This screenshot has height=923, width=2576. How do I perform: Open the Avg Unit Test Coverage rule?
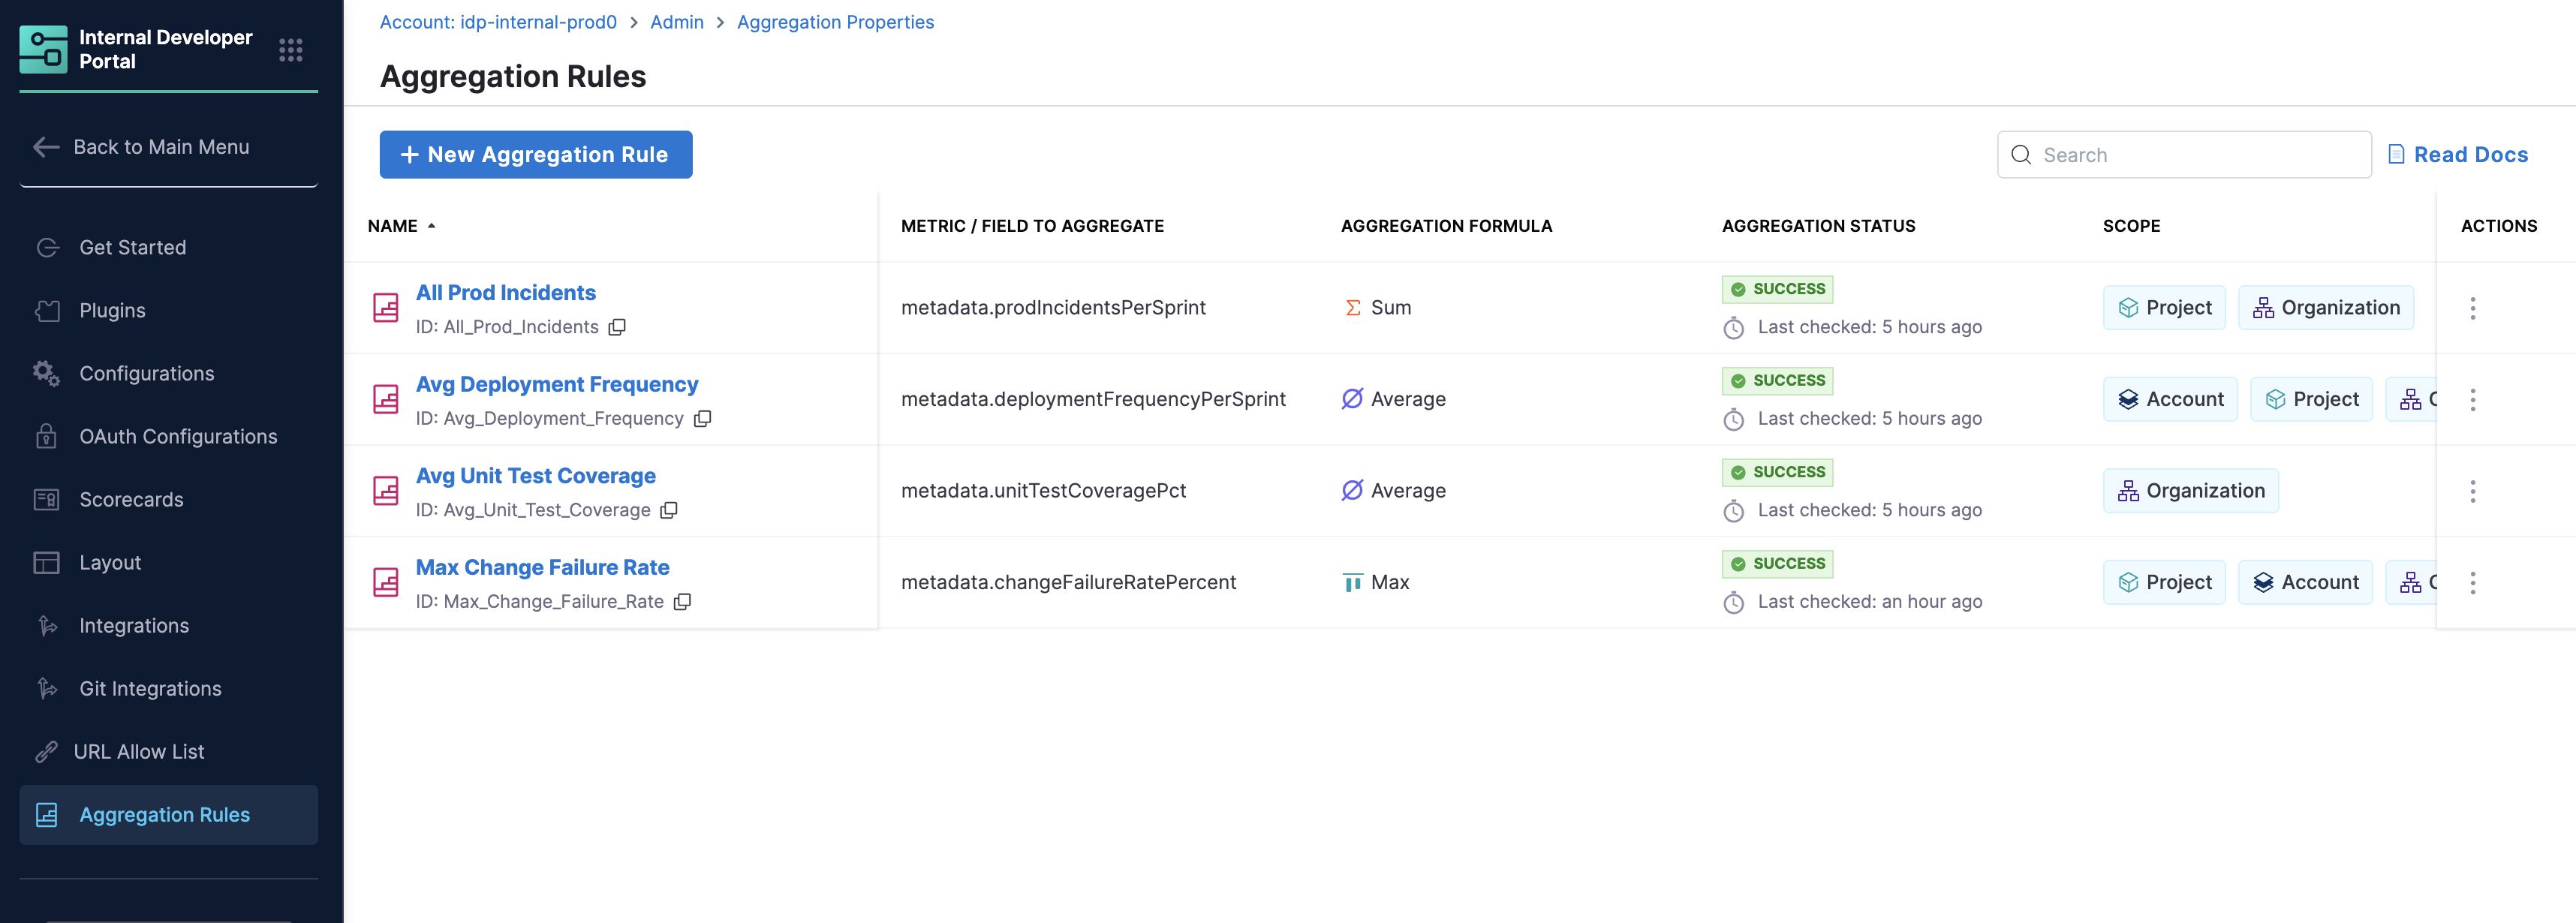tap(536, 475)
